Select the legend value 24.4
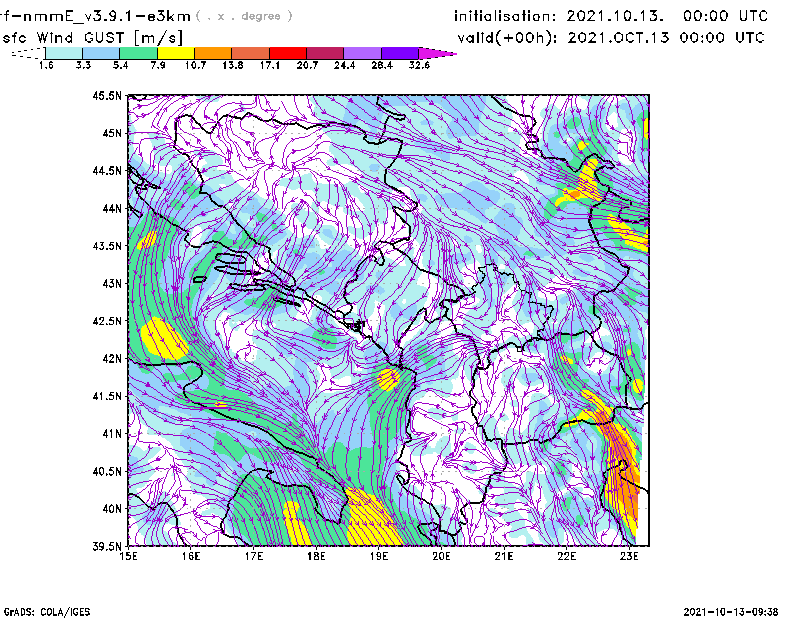Image resolution: width=800 pixels, height=618 pixels. (x=344, y=65)
